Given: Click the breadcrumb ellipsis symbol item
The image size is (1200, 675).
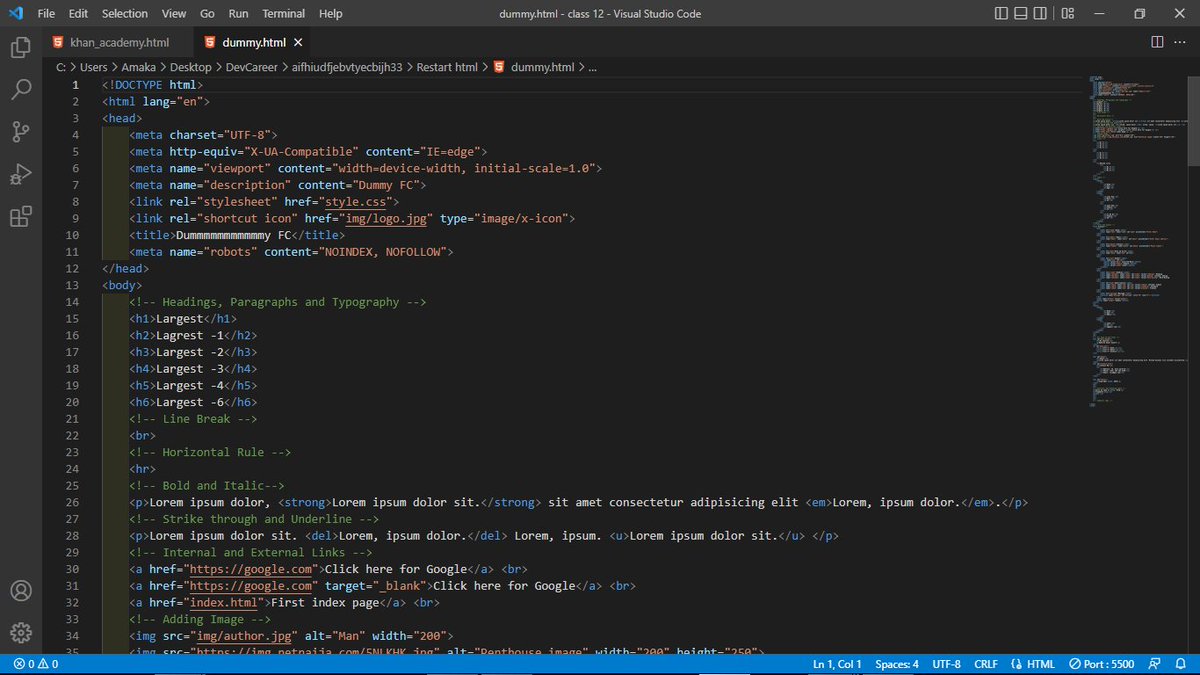Looking at the screenshot, I should click(x=592, y=67).
